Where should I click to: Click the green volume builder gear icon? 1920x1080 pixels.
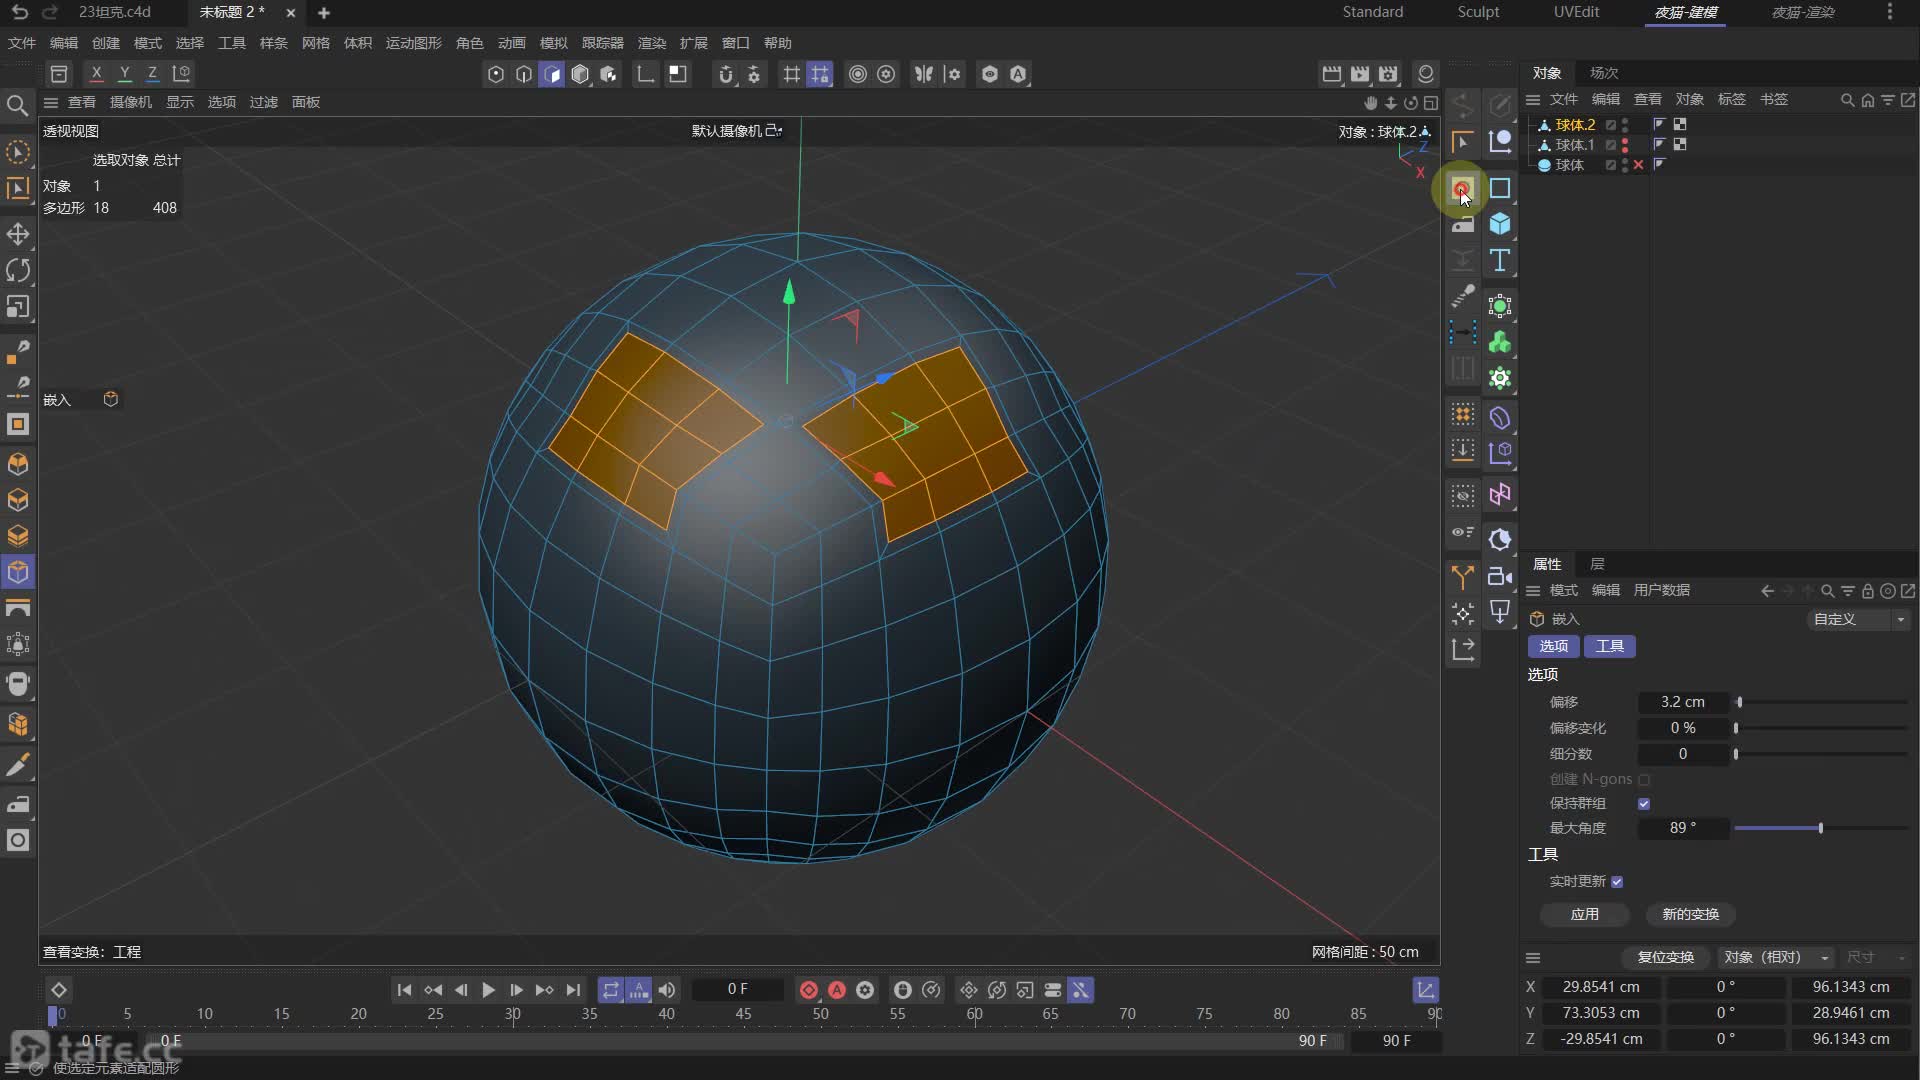[x=1500, y=379]
